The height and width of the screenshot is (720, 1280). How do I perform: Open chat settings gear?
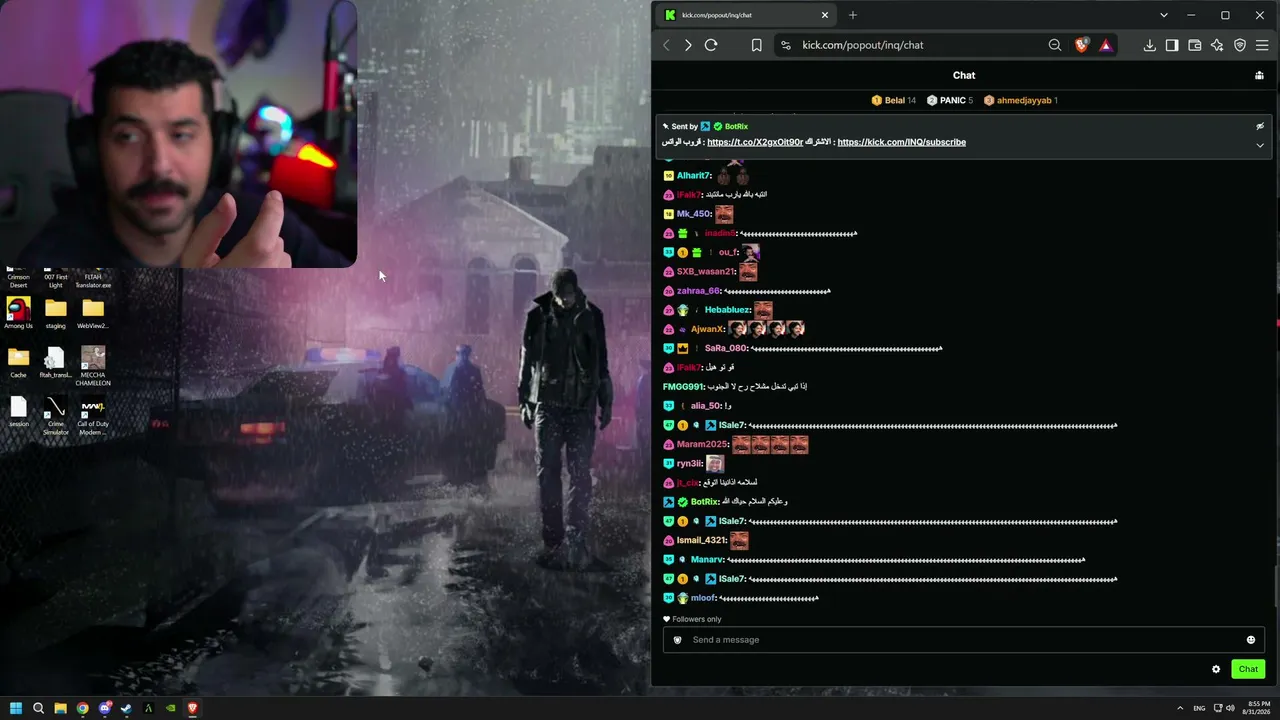[x=1216, y=669]
